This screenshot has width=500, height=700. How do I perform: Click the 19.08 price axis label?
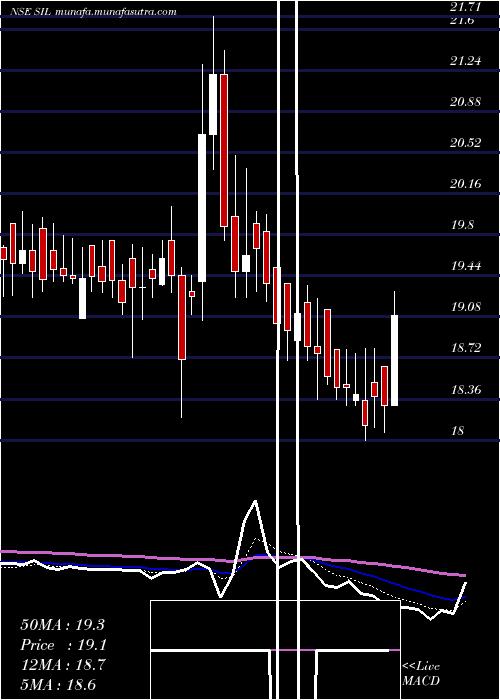pos(466,307)
